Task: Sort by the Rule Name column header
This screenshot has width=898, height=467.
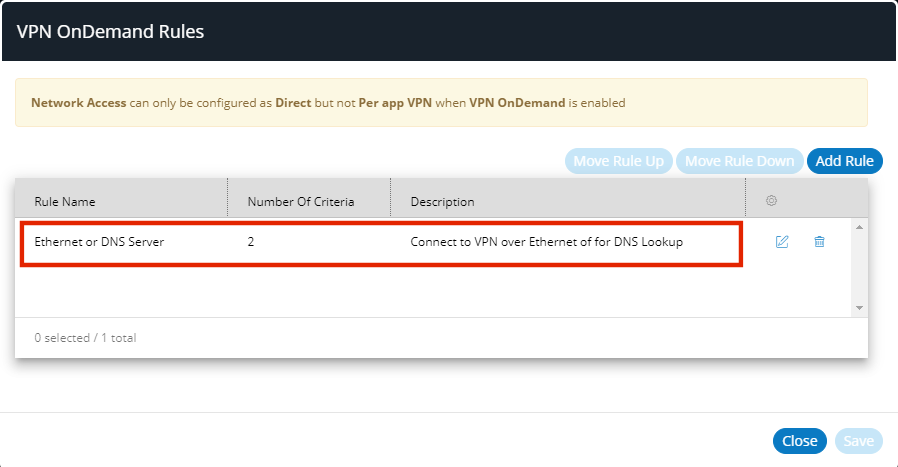Action: pos(65,202)
